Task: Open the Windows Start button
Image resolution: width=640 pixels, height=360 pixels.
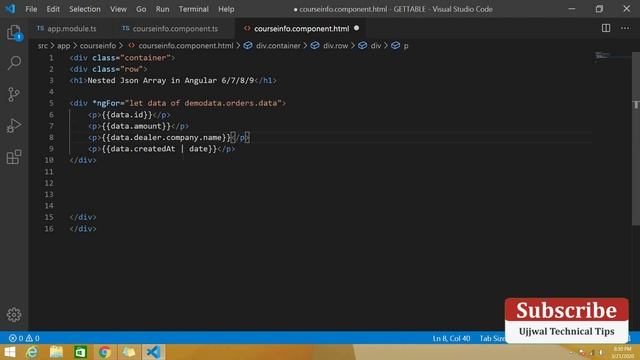Action: pyautogui.click(x=9, y=352)
